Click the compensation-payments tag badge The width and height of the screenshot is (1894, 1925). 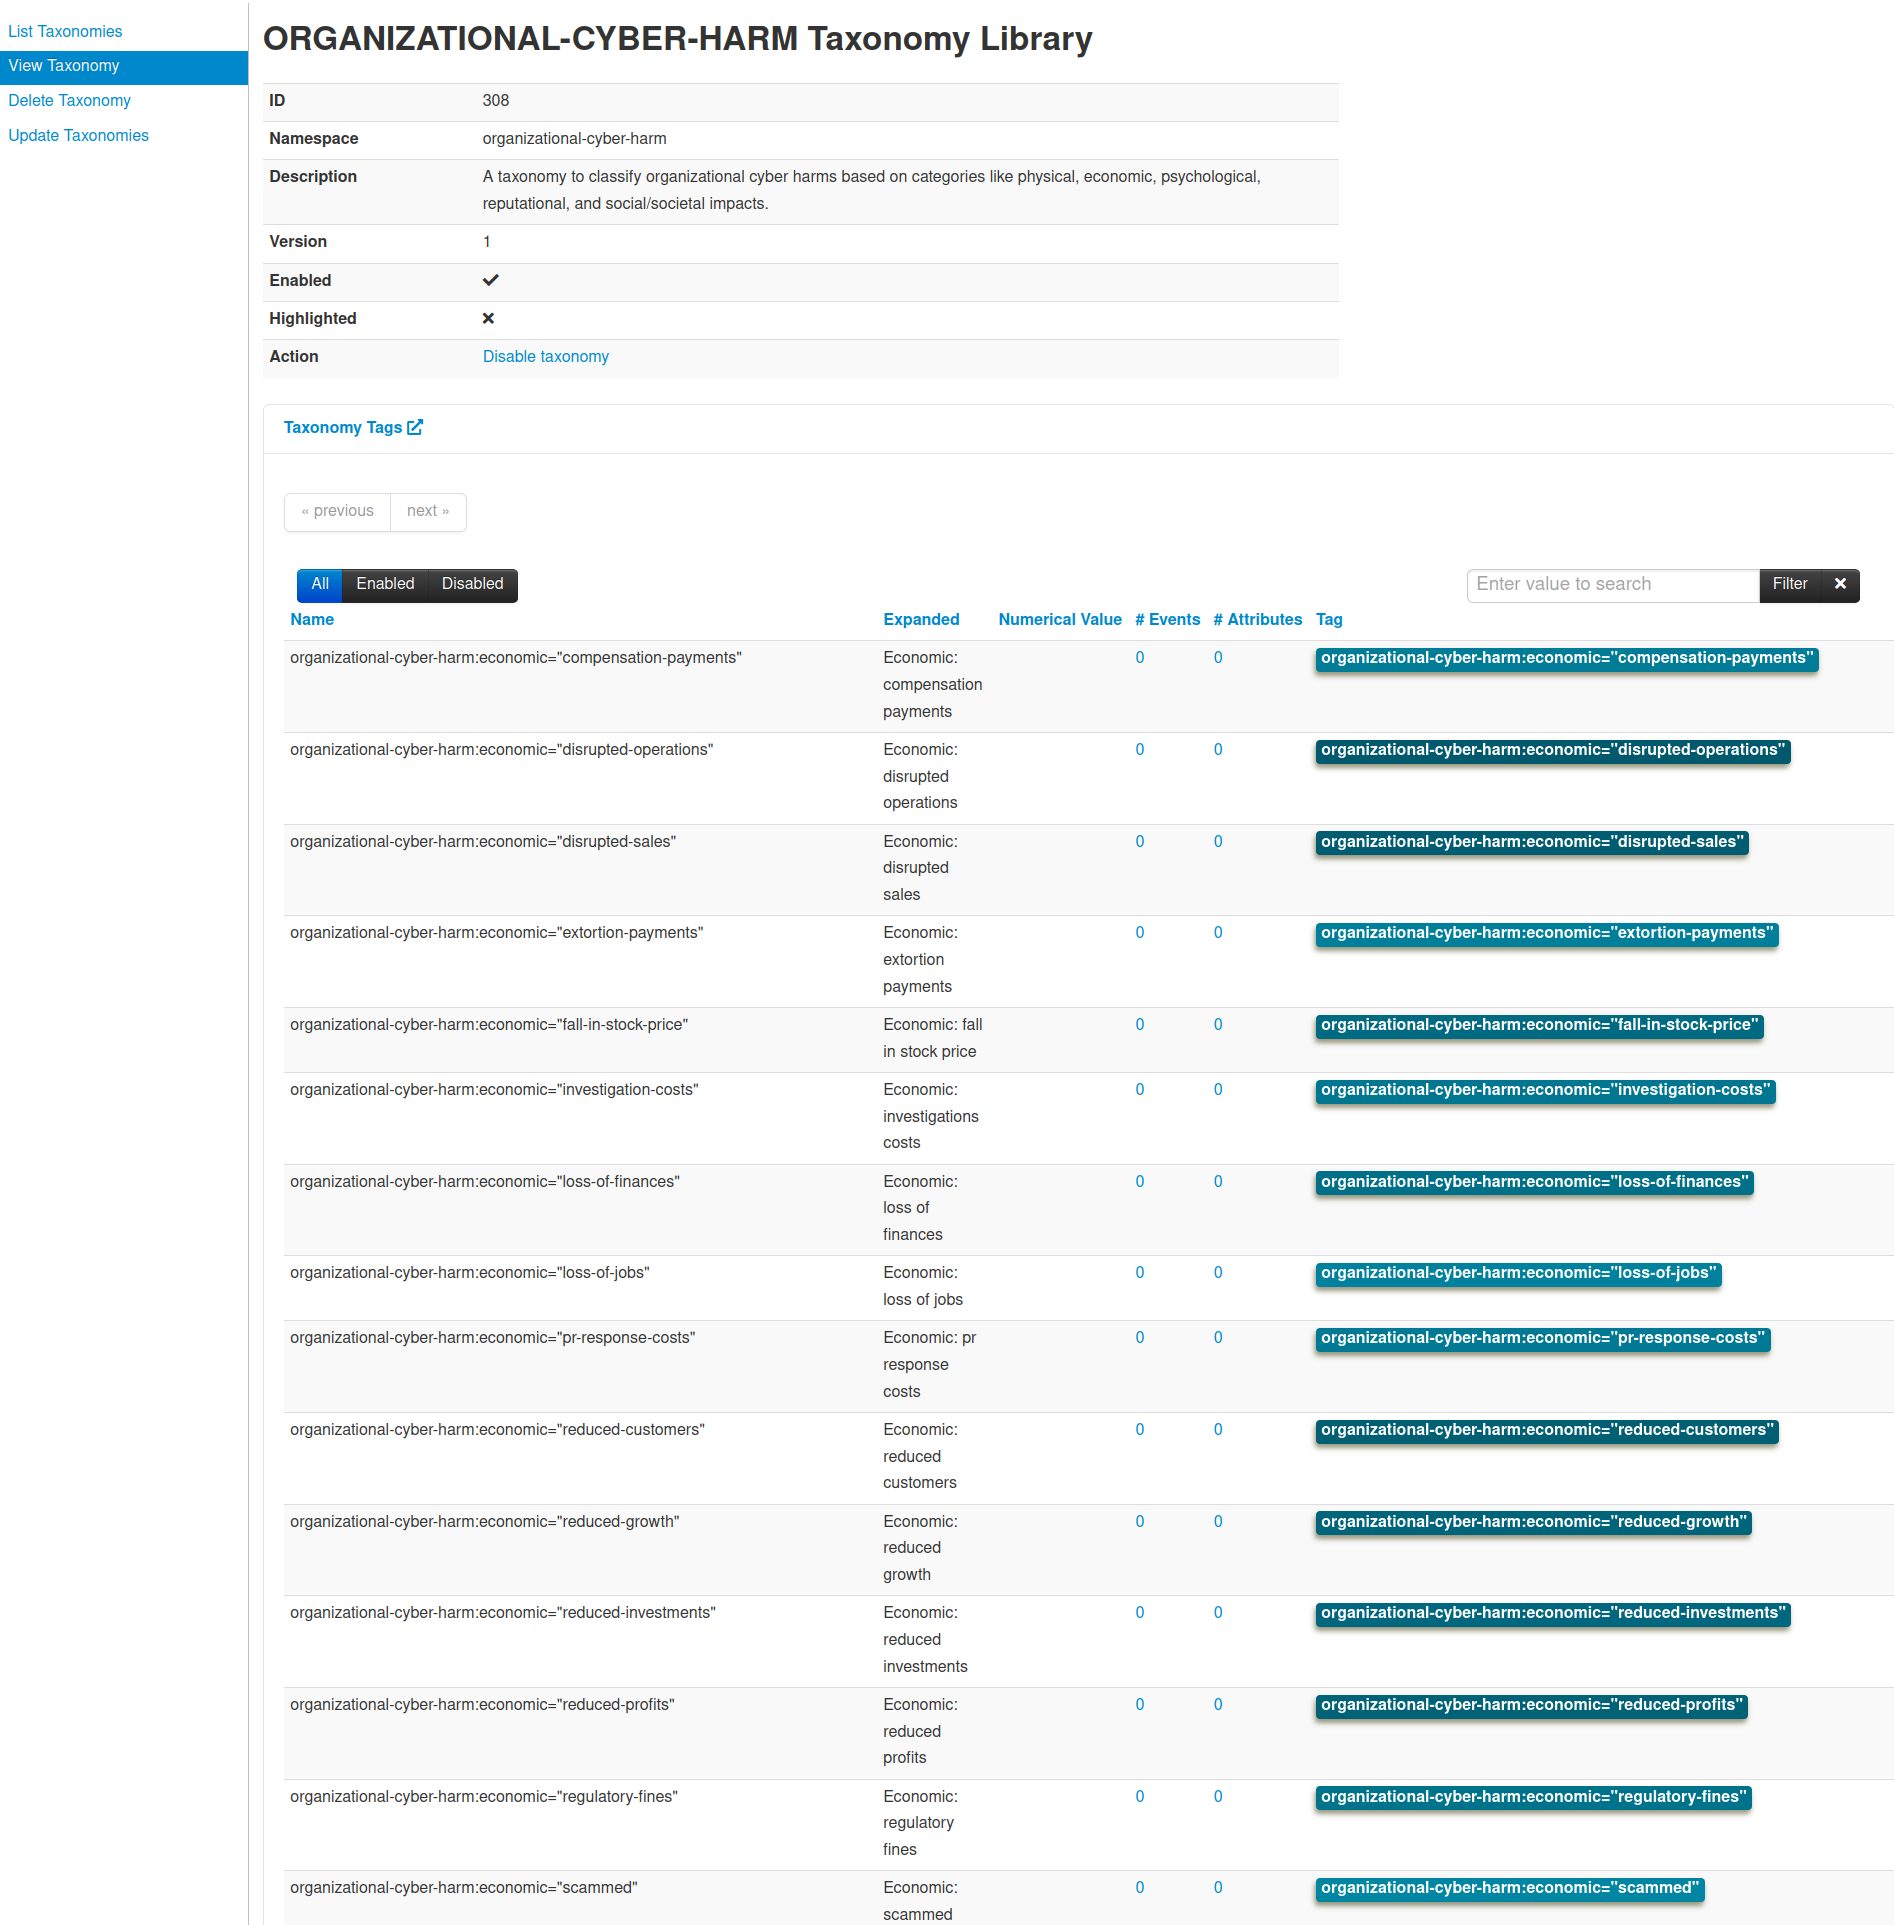[x=1566, y=658]
